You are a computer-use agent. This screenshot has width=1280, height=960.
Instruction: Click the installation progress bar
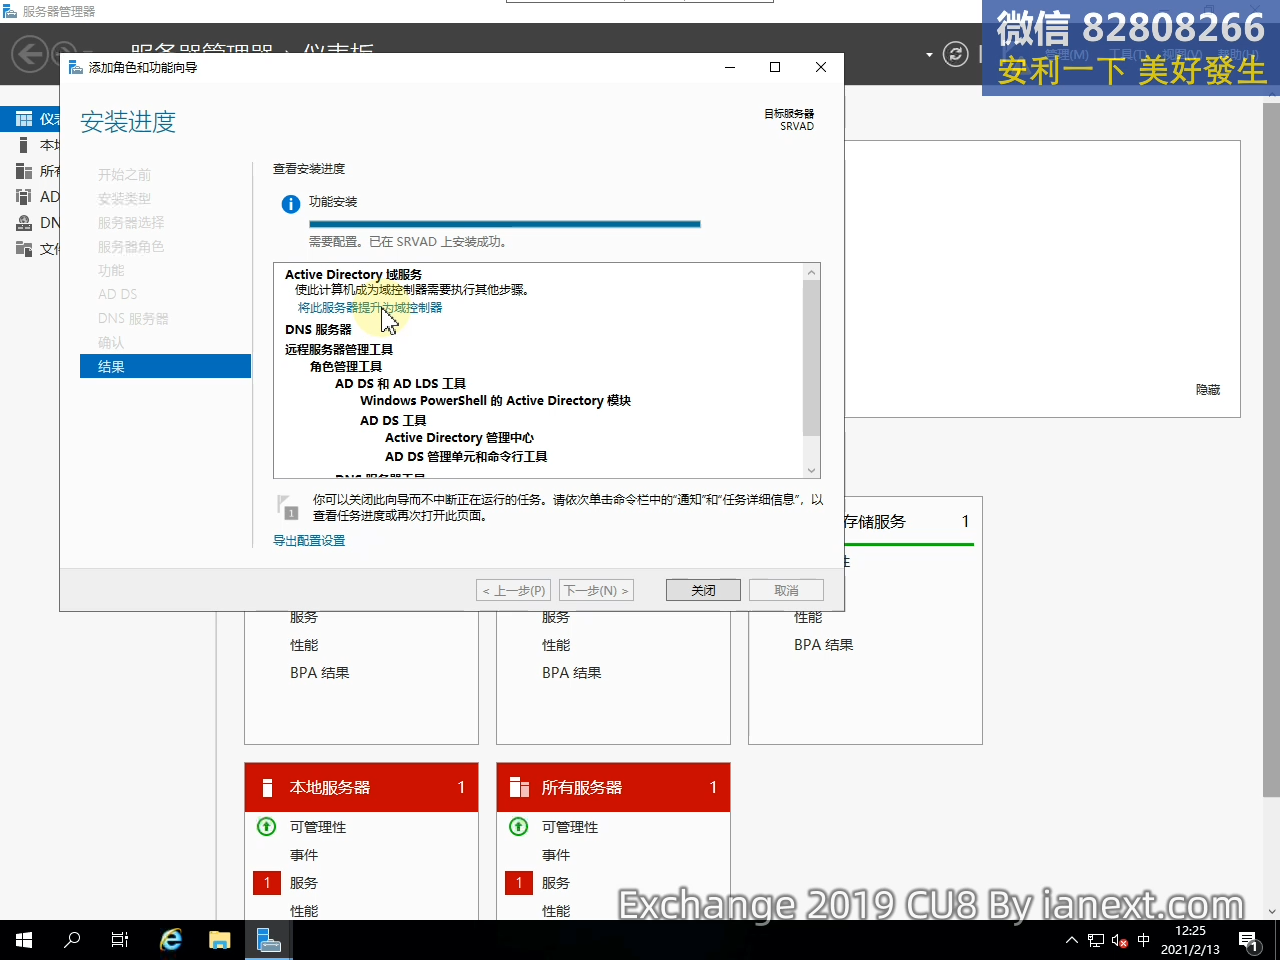click(505, 224)
